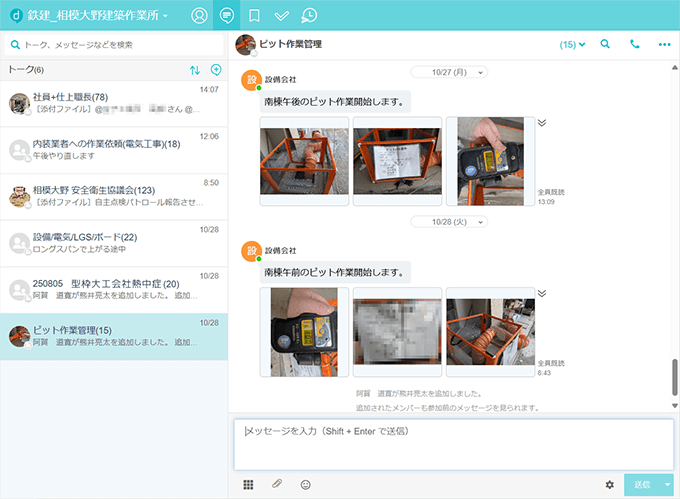
Task: Open the talk 設備/電気/LGS/ボード(22)
Action: 114,244
